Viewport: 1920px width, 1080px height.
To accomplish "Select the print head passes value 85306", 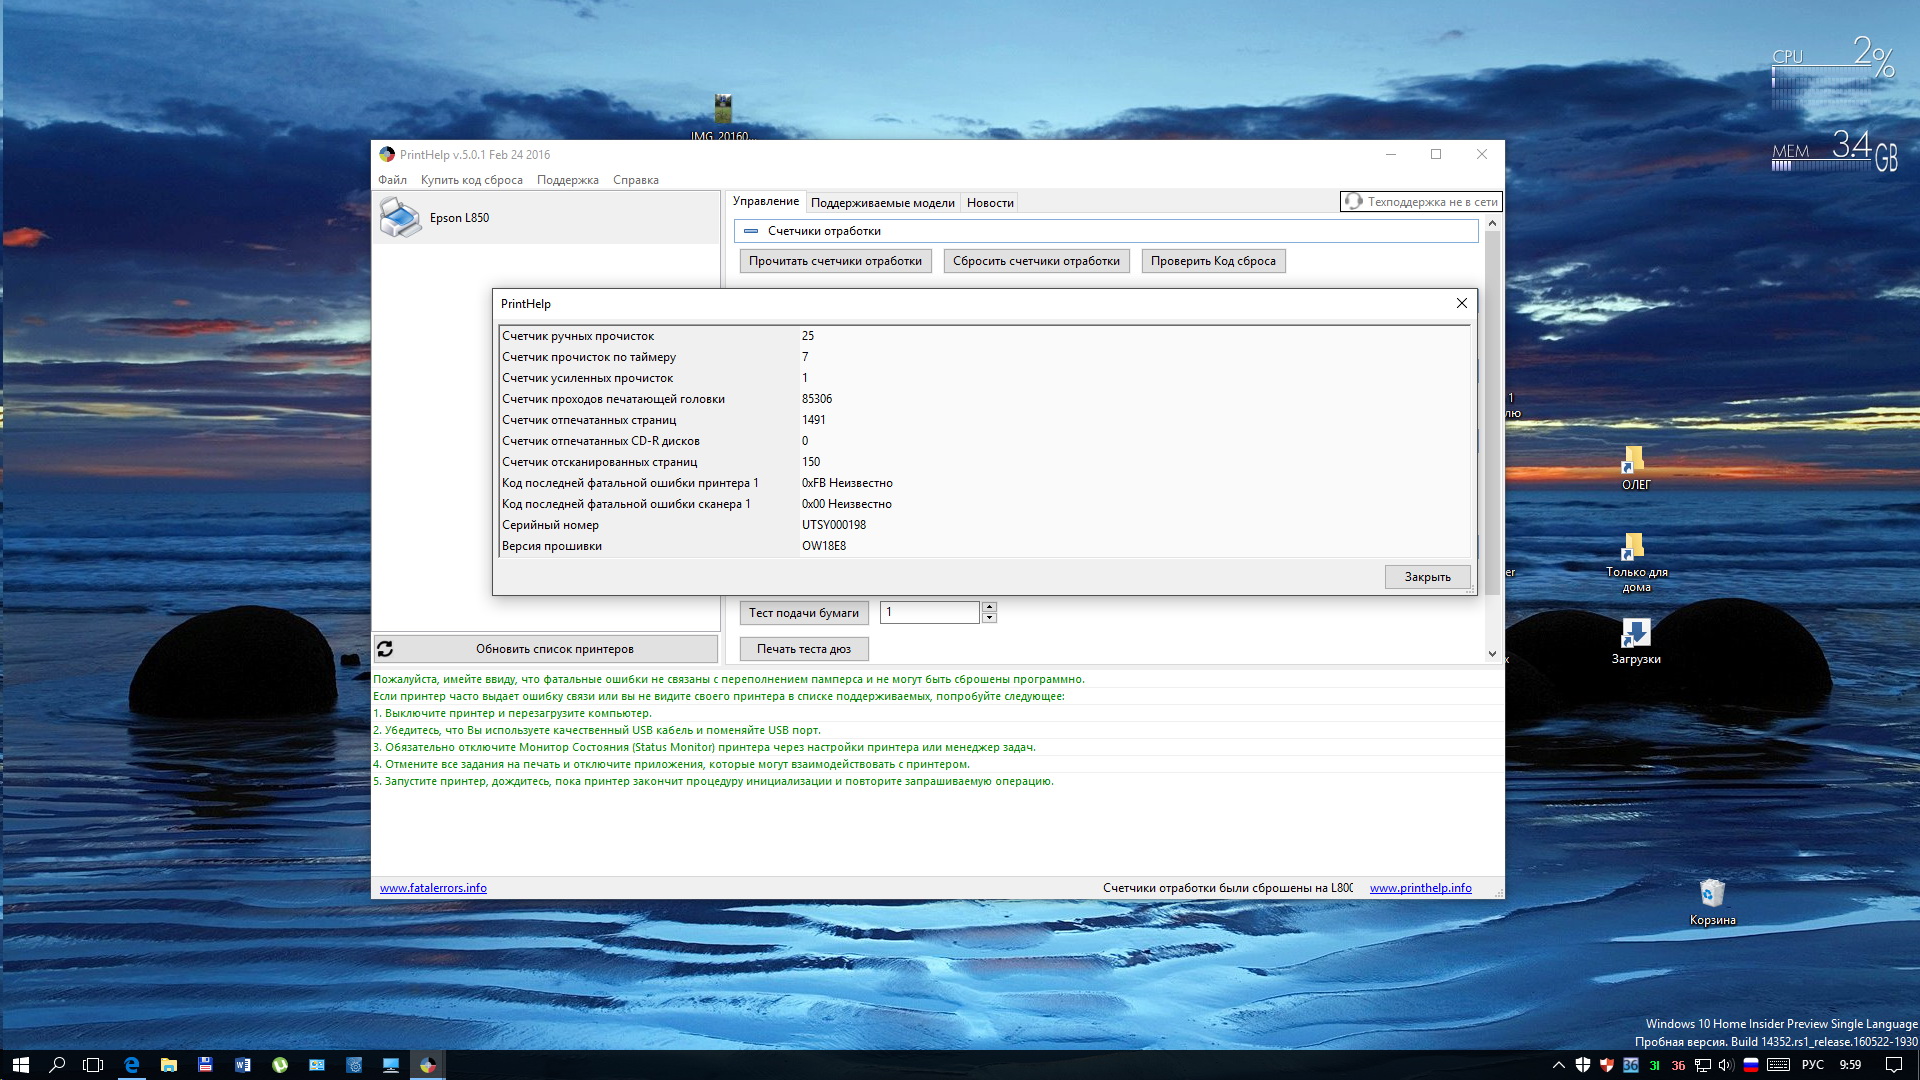I will (817, 399).
